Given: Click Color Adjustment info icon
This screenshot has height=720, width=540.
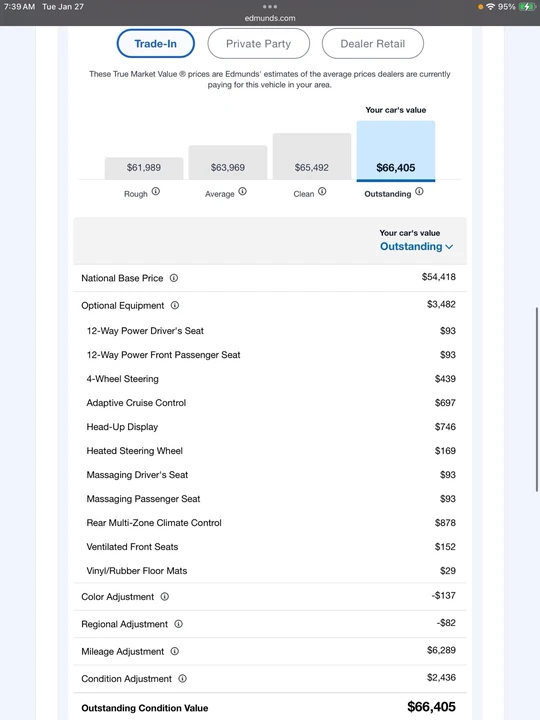Looking at the screenshot, I should [164, 596].
